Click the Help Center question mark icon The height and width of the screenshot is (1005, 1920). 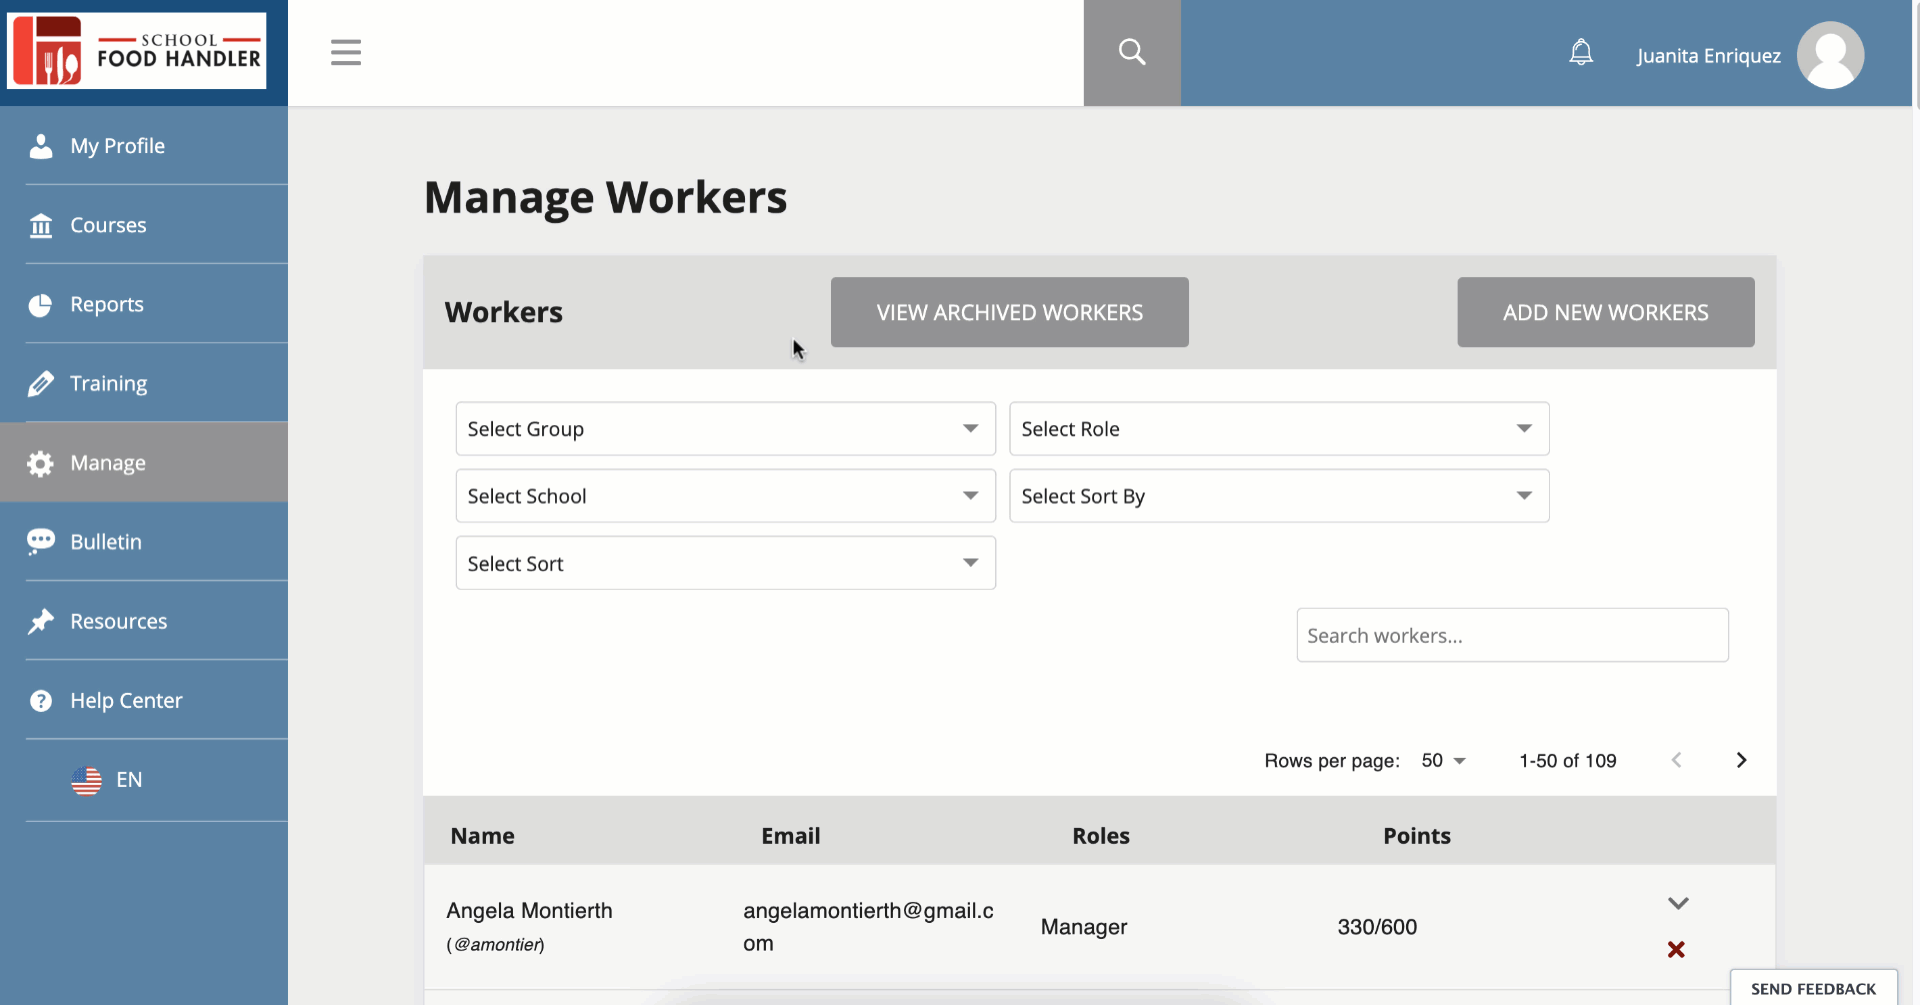click(41, 701)
